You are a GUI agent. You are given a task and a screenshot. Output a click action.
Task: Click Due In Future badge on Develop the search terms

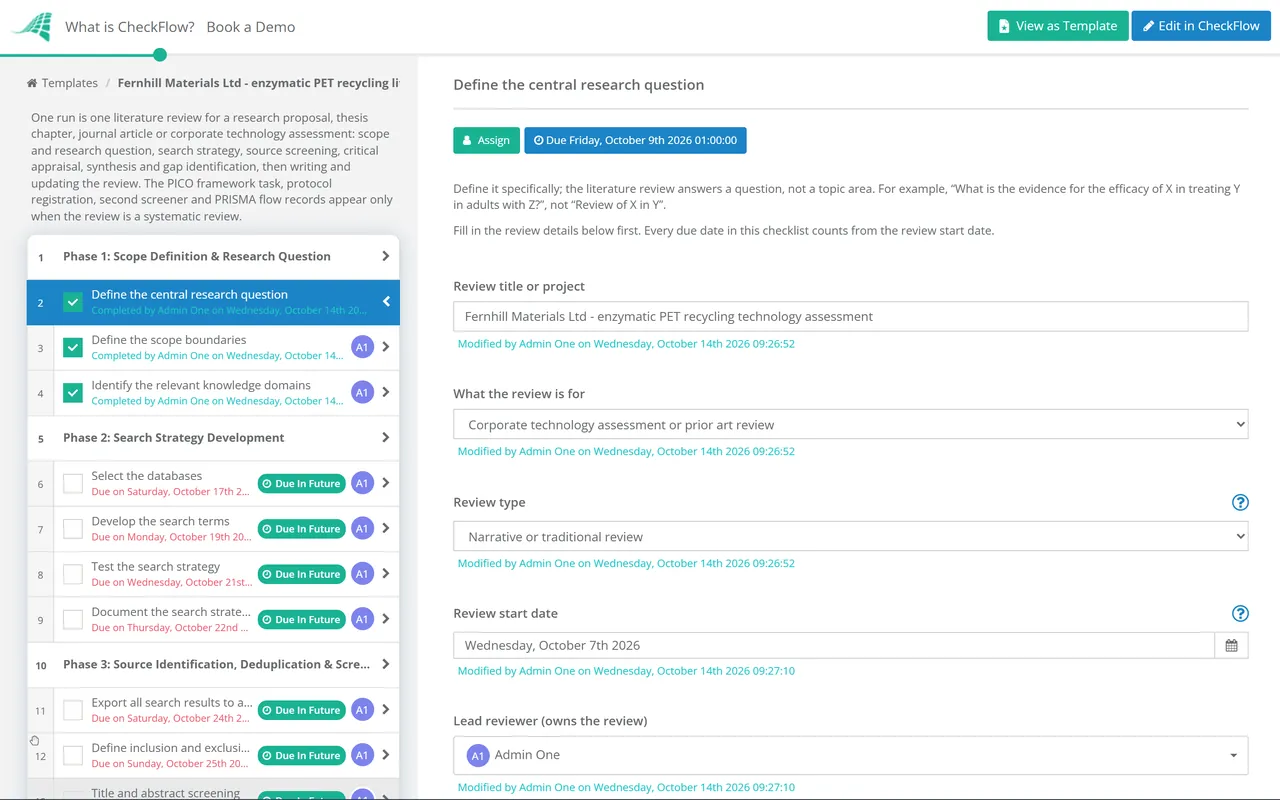(x=301, y=528)
